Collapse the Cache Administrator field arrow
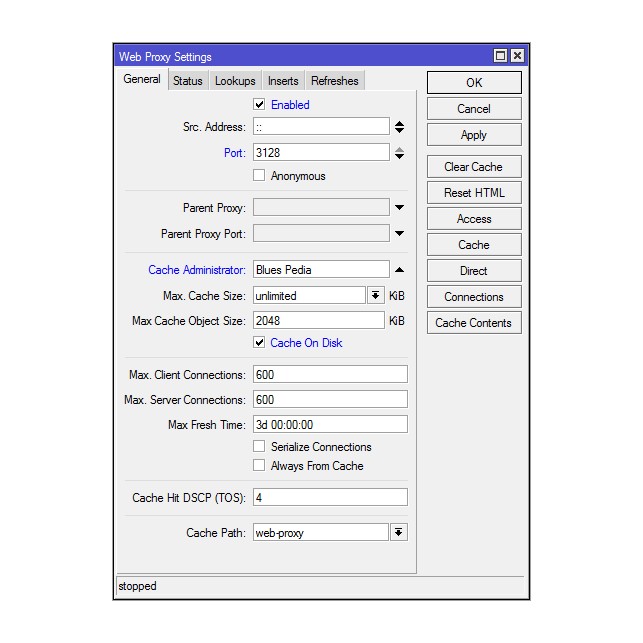 [x=399, y=270]
